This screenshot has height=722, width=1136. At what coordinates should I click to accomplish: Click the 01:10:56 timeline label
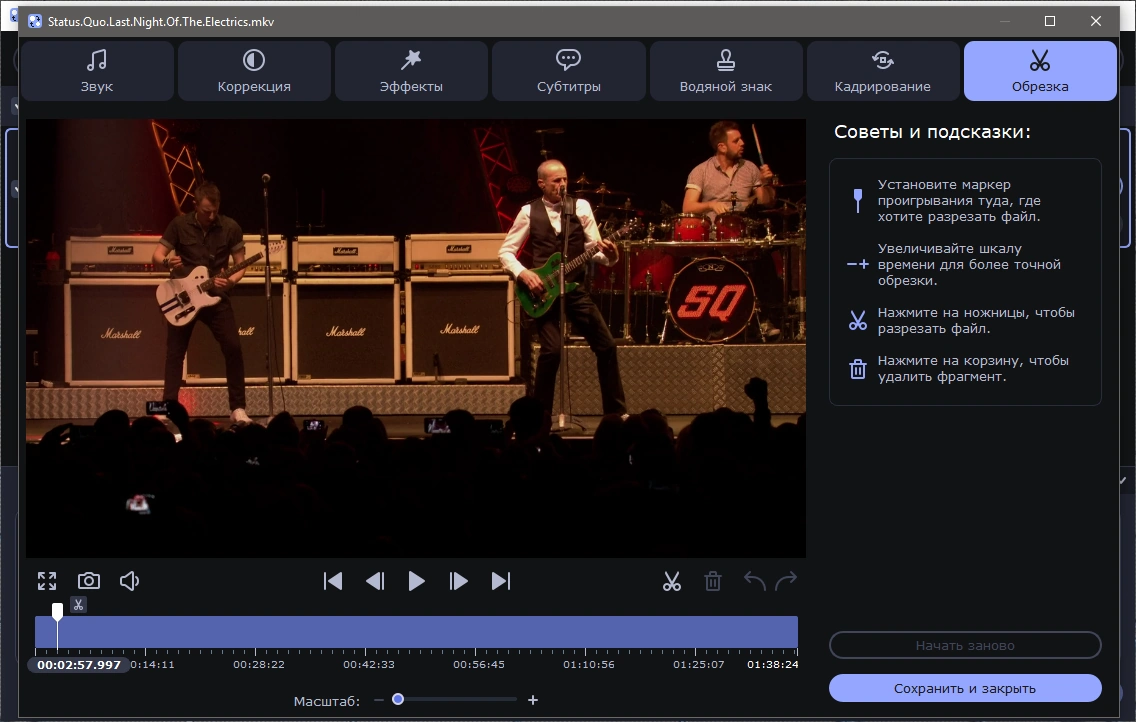(588, 664)
